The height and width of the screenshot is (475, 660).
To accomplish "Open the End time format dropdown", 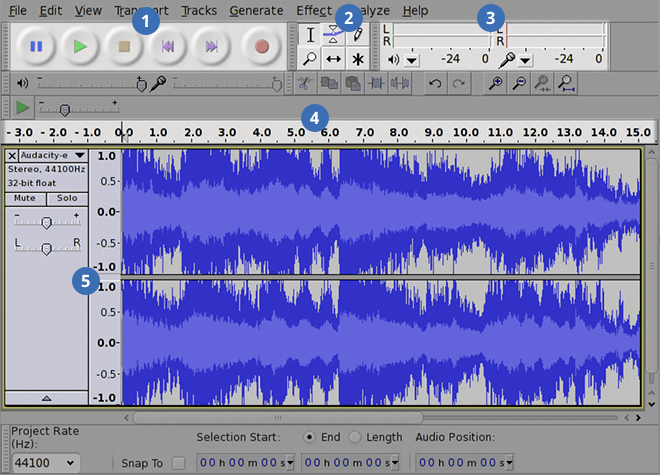I will 395,463.
